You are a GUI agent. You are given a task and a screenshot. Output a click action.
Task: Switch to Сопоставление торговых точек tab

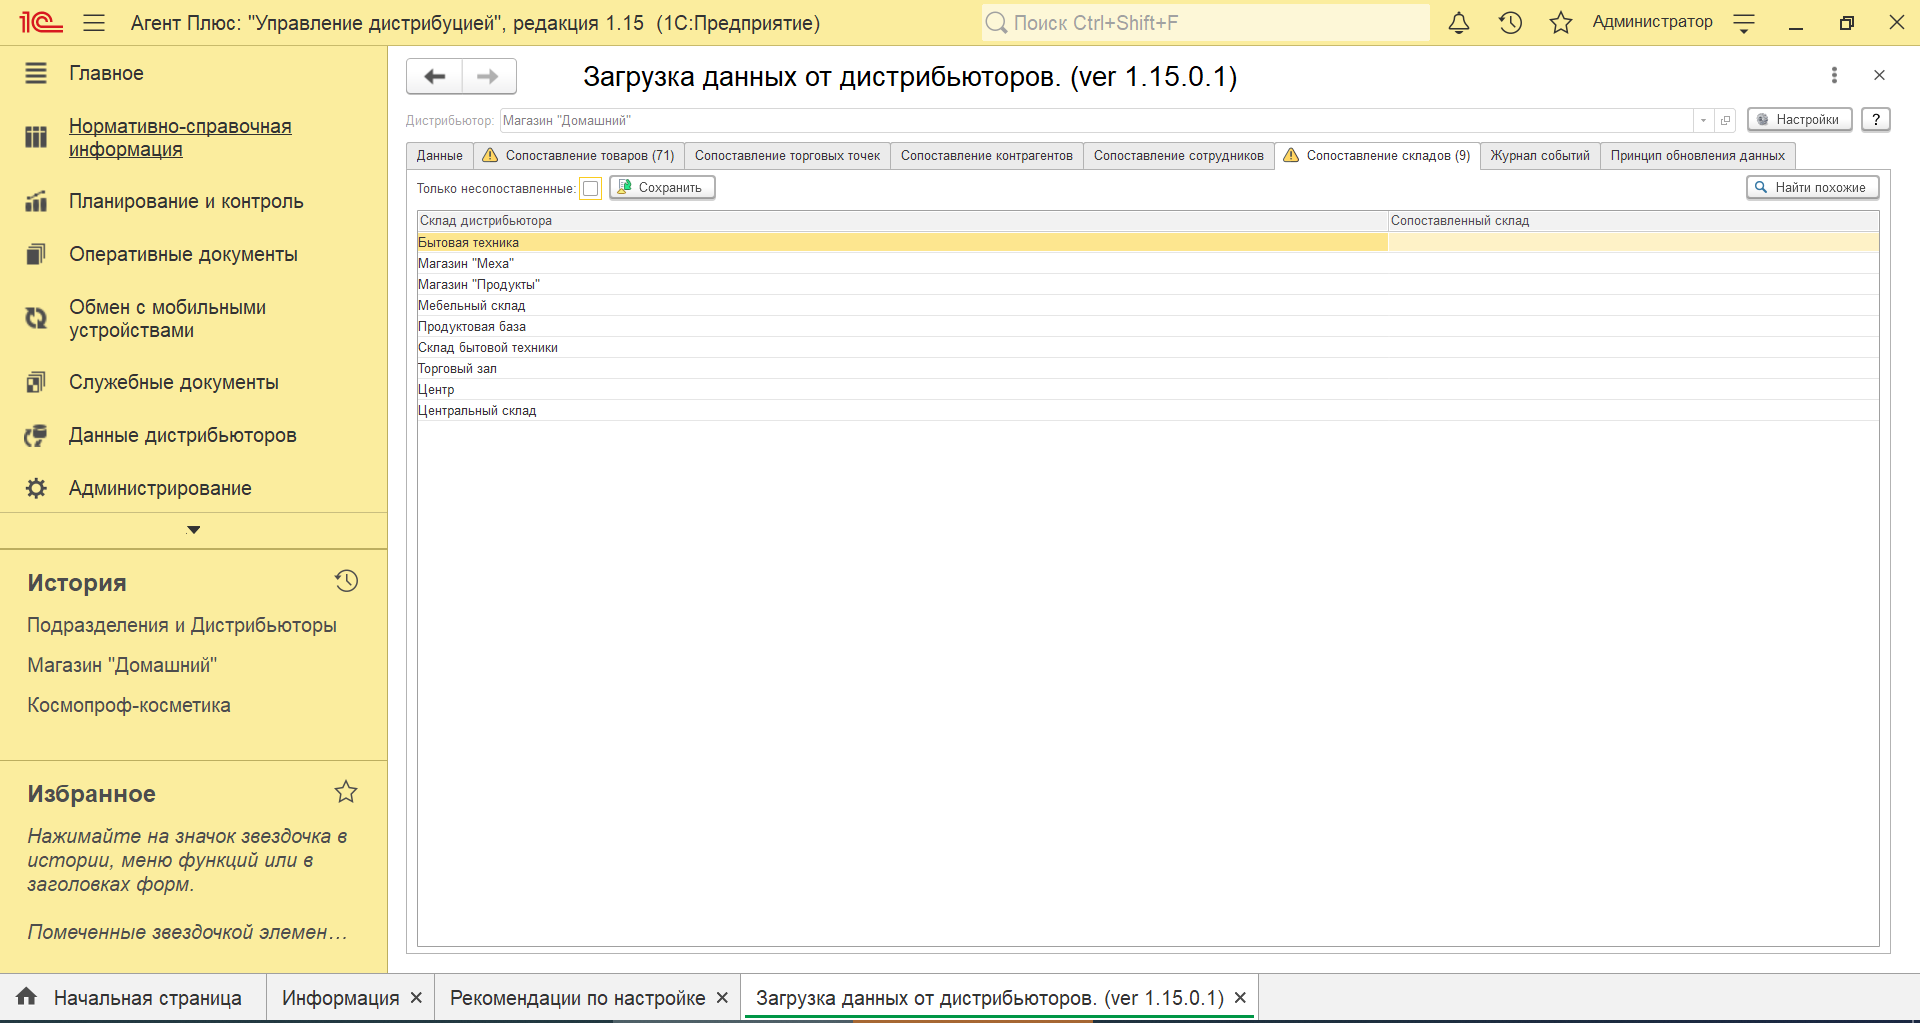(787, 156)
